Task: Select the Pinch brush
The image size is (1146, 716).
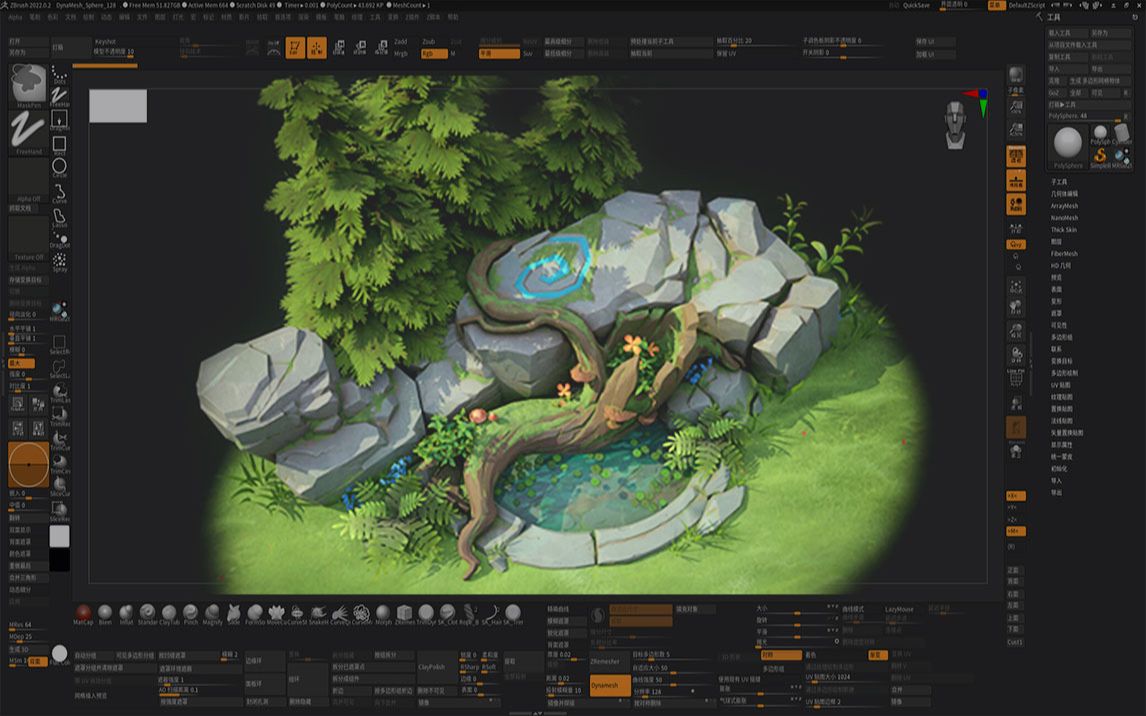Action: tap(190, 613)
